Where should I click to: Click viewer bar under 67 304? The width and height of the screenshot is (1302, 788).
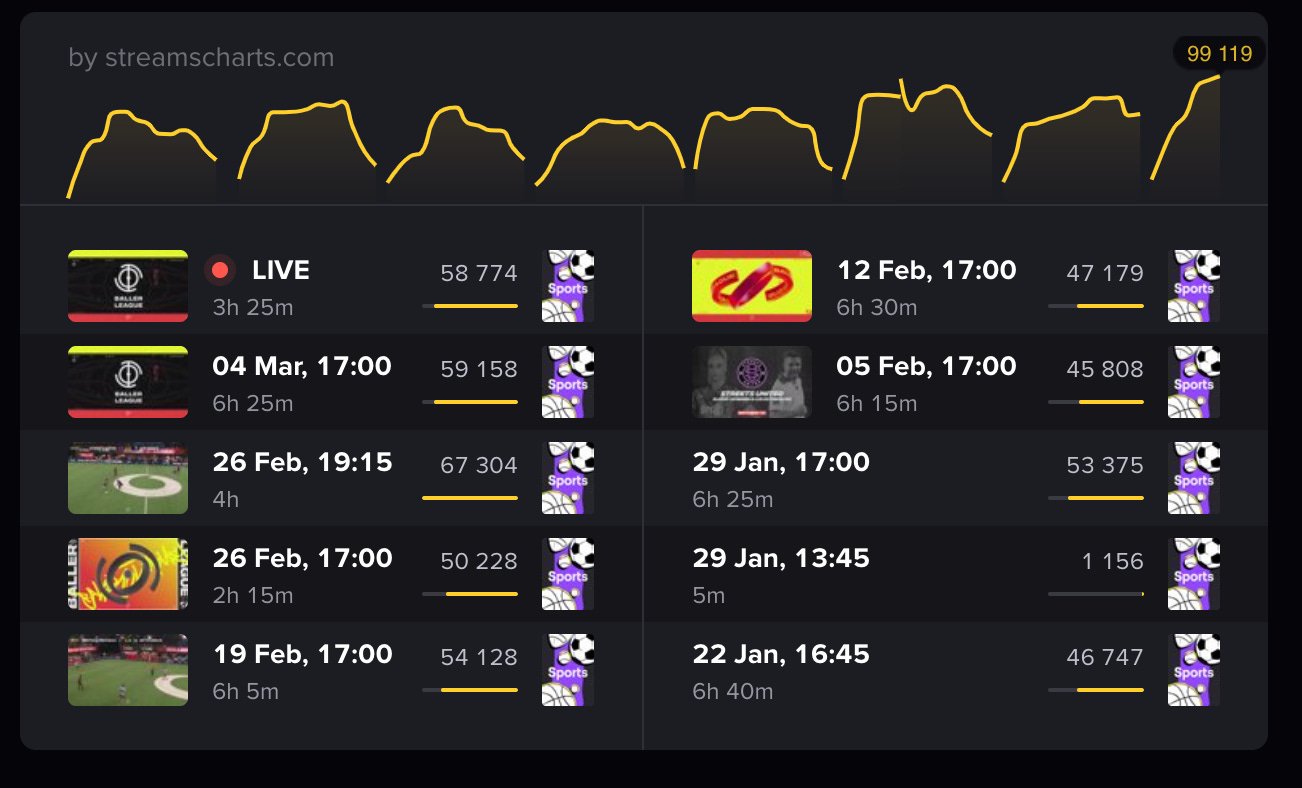click(x=470, y=497)
